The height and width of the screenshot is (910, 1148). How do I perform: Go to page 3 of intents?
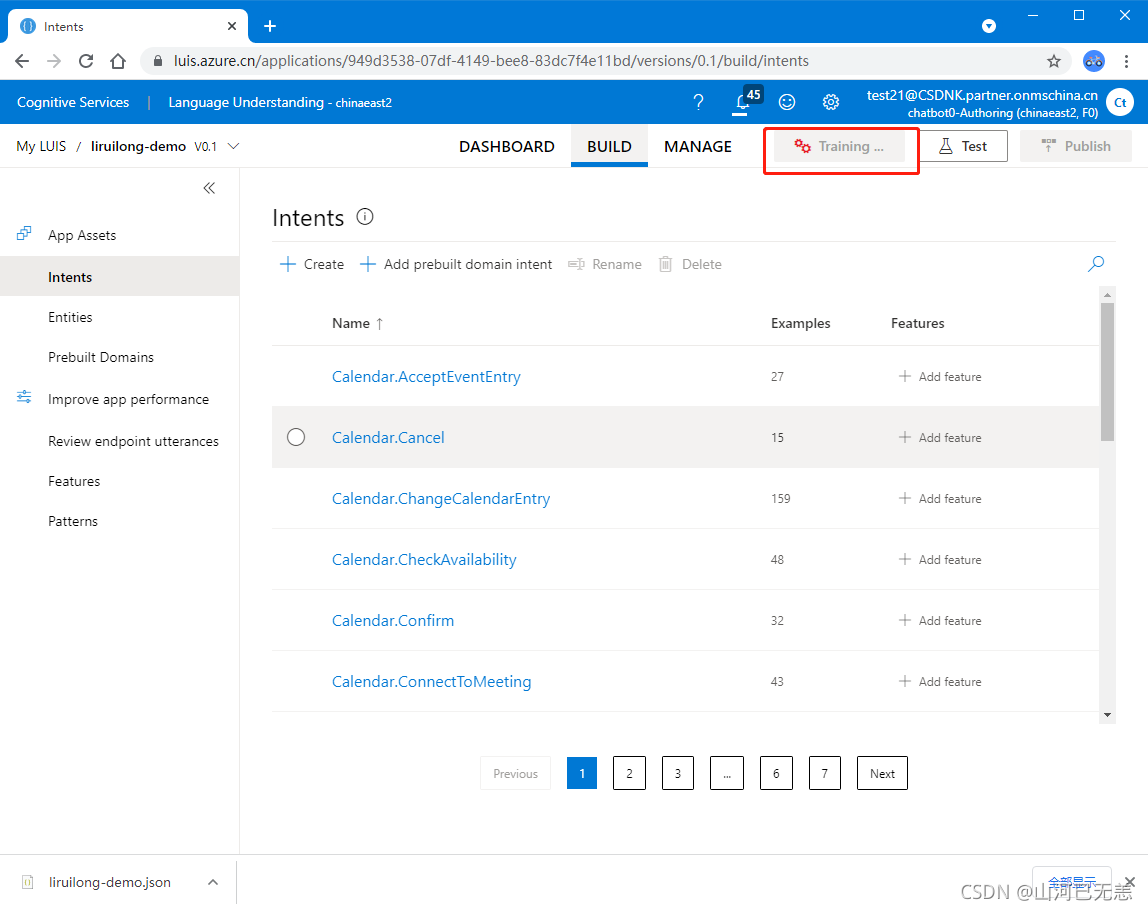point(678,773)
